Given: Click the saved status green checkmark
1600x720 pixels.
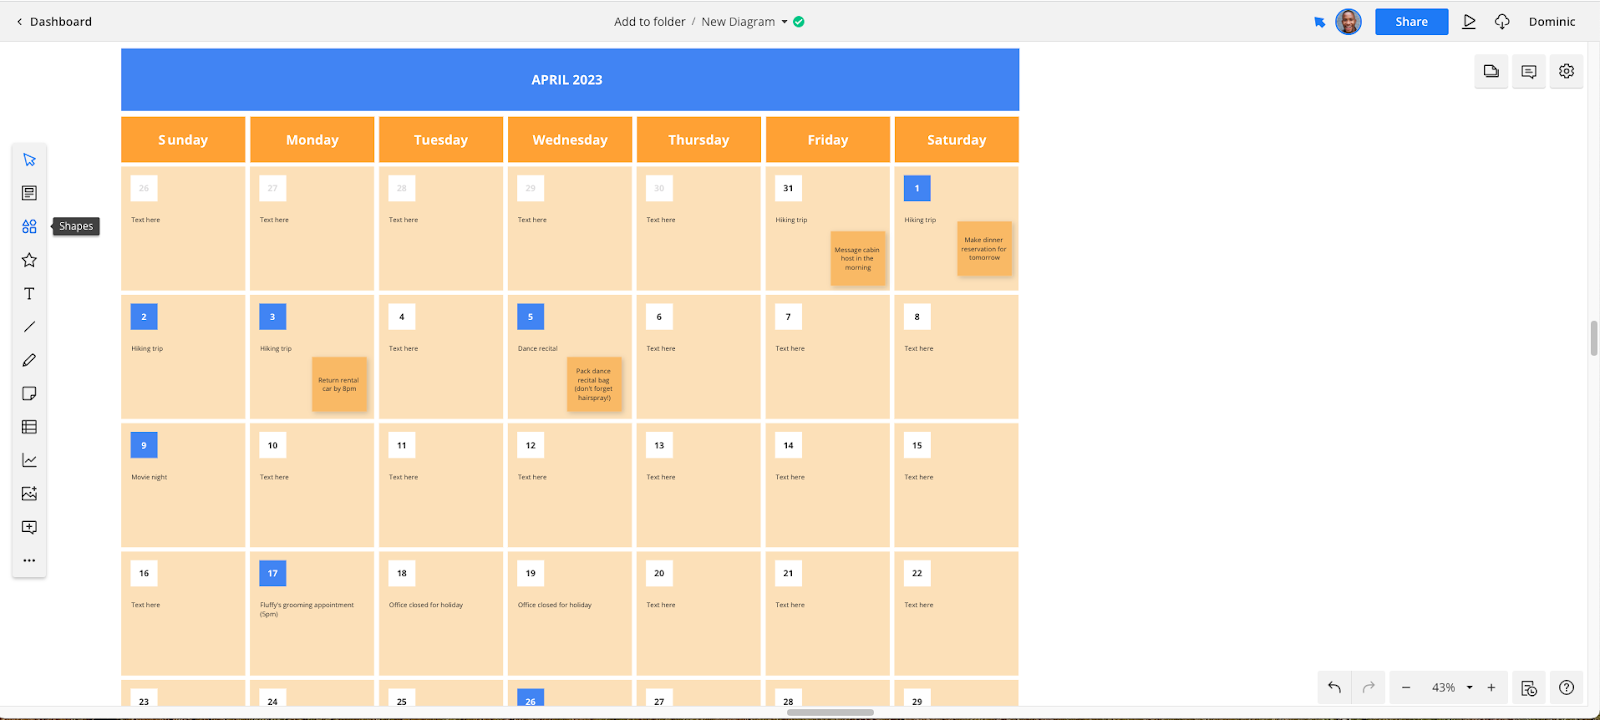Looking at the screenshot, I should pos(799,21).
